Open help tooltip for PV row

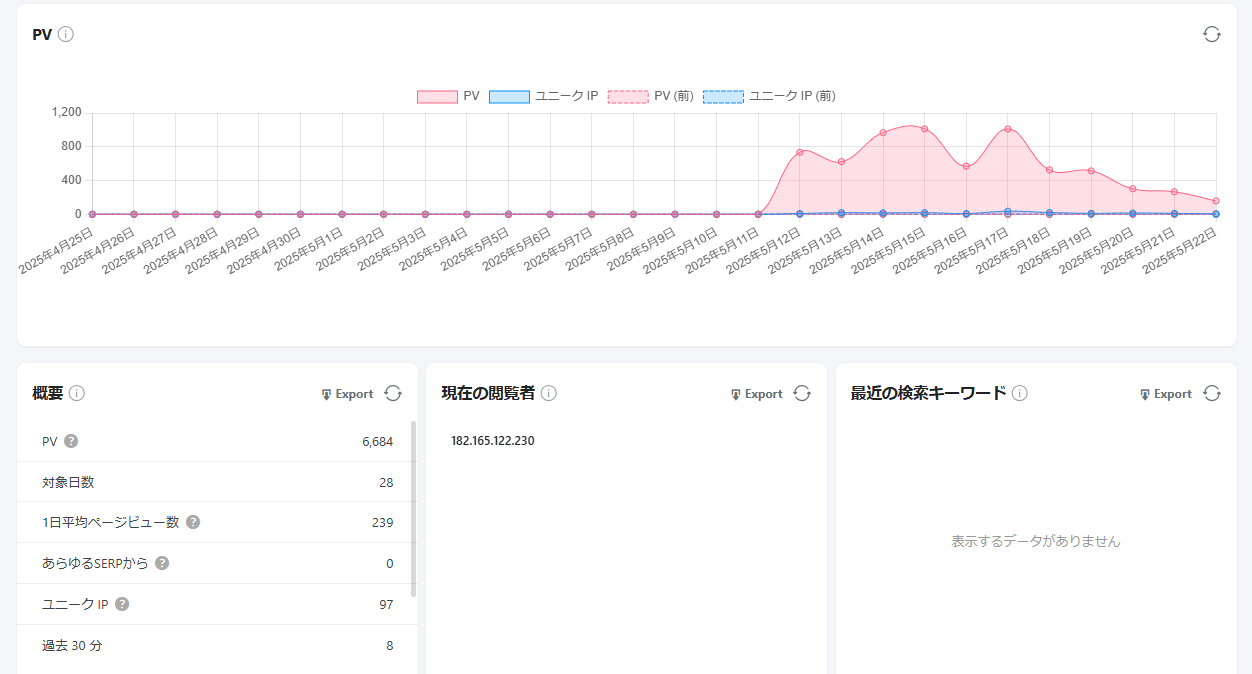click(x=71, y=441)
